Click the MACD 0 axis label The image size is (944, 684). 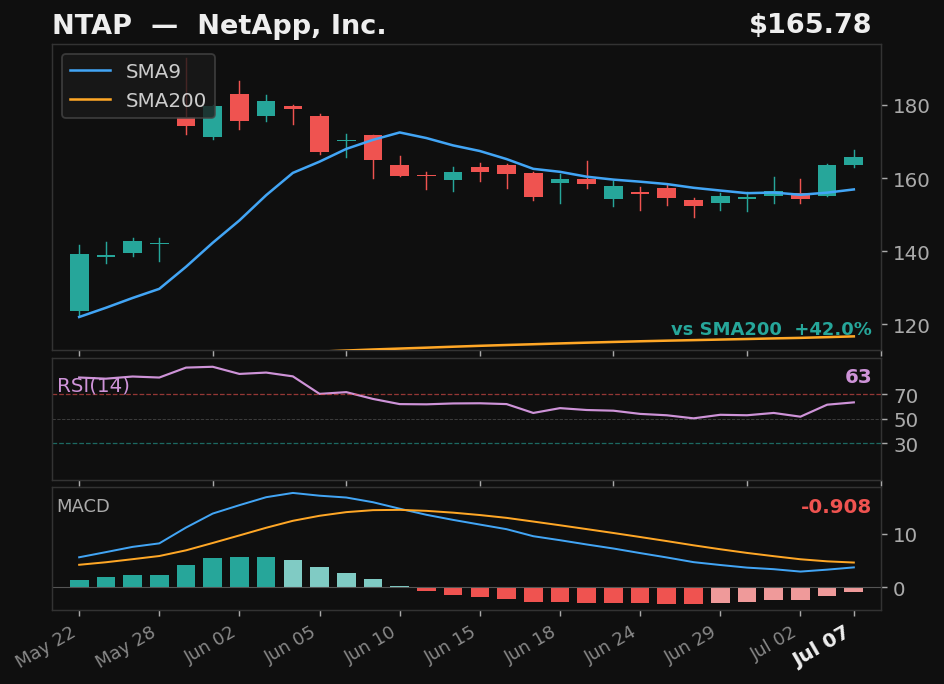pyautogui.click(x=899, y=589)
